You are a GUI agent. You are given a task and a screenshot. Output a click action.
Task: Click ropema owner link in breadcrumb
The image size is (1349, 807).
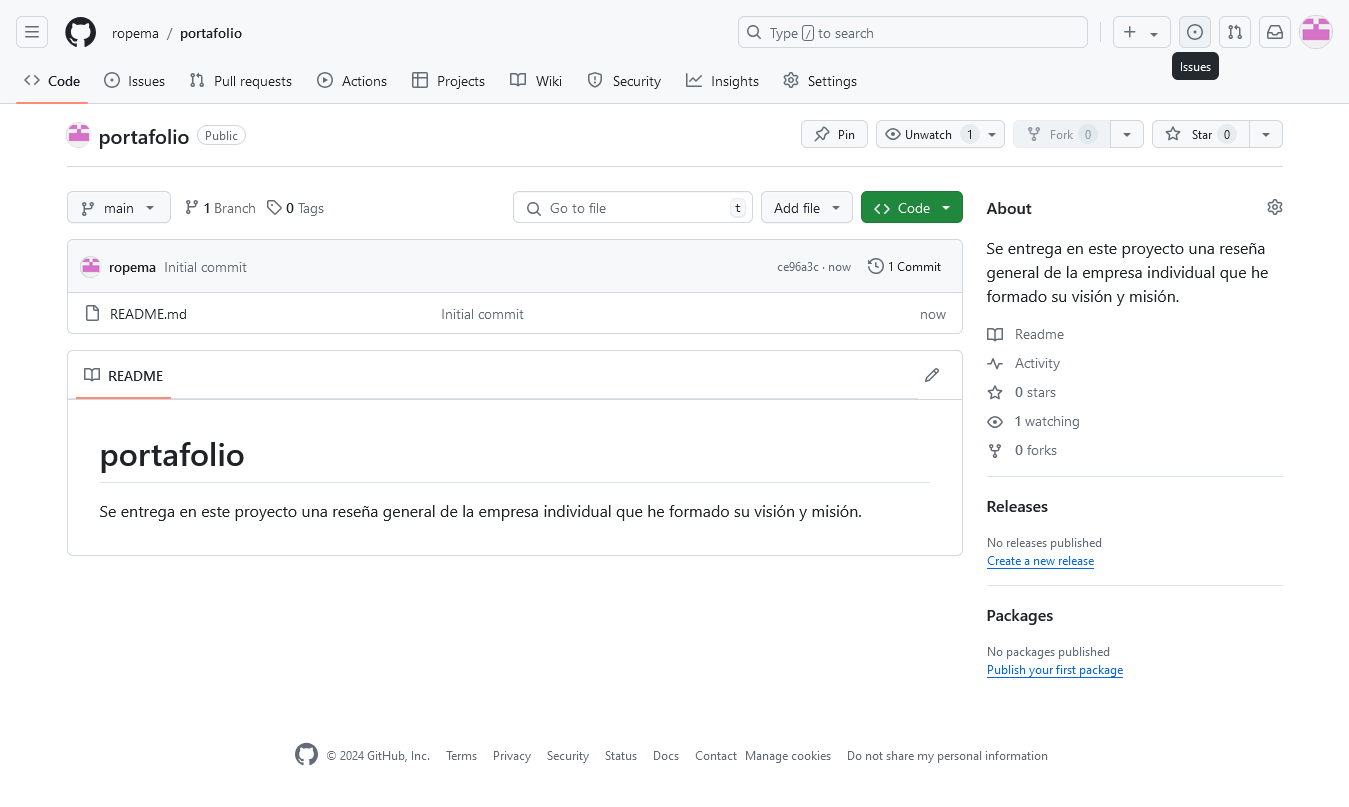tap(135, 33)
